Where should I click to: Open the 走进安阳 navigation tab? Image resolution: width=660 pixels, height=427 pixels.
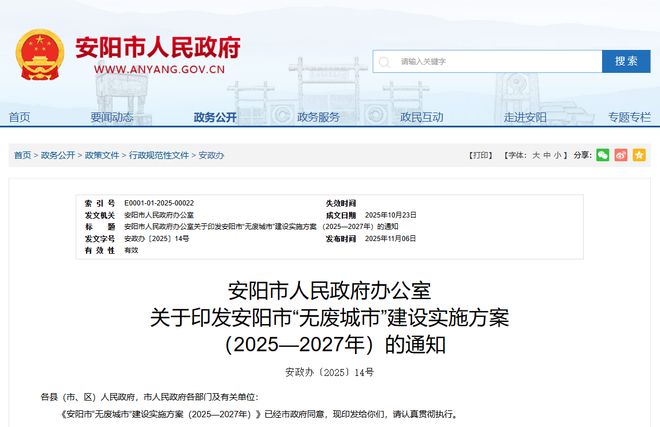click(x=525, y=117)
